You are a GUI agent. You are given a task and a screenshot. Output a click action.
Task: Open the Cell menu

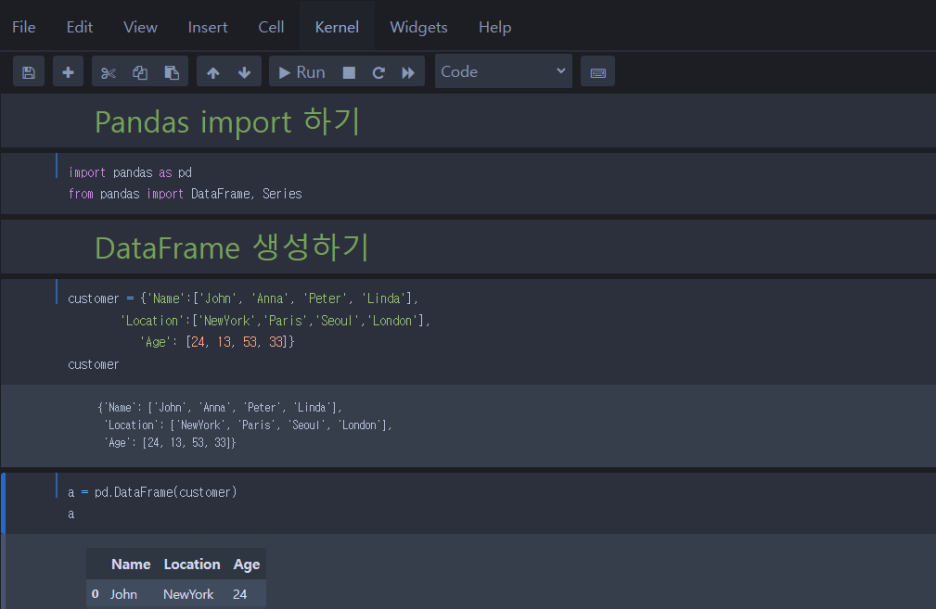(x=271, y=27)
